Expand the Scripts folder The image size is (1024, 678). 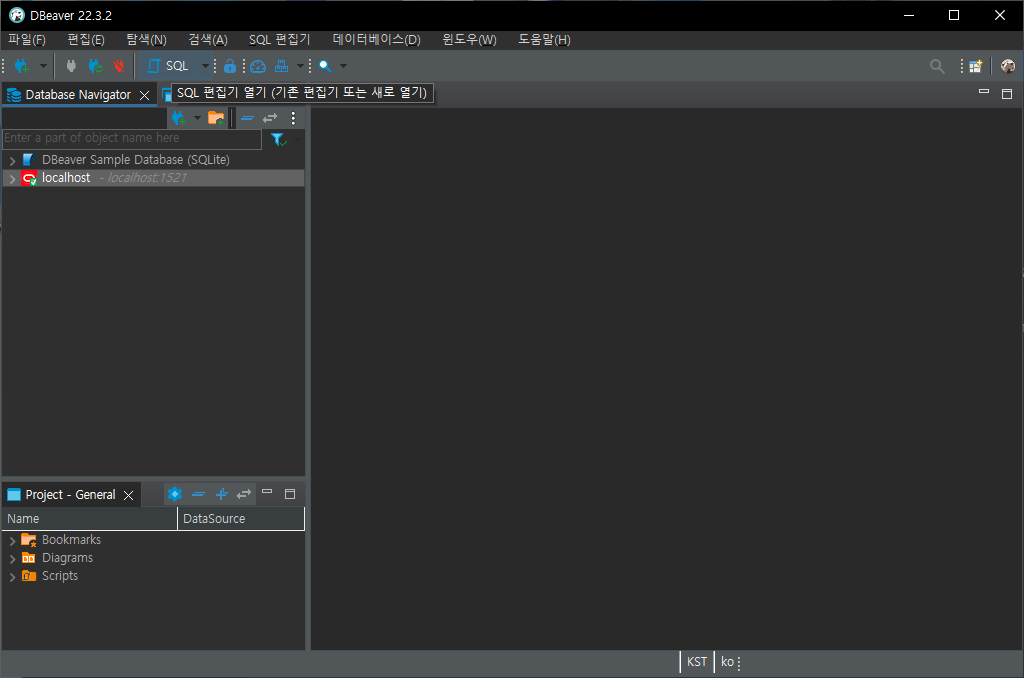click(12, 577)
